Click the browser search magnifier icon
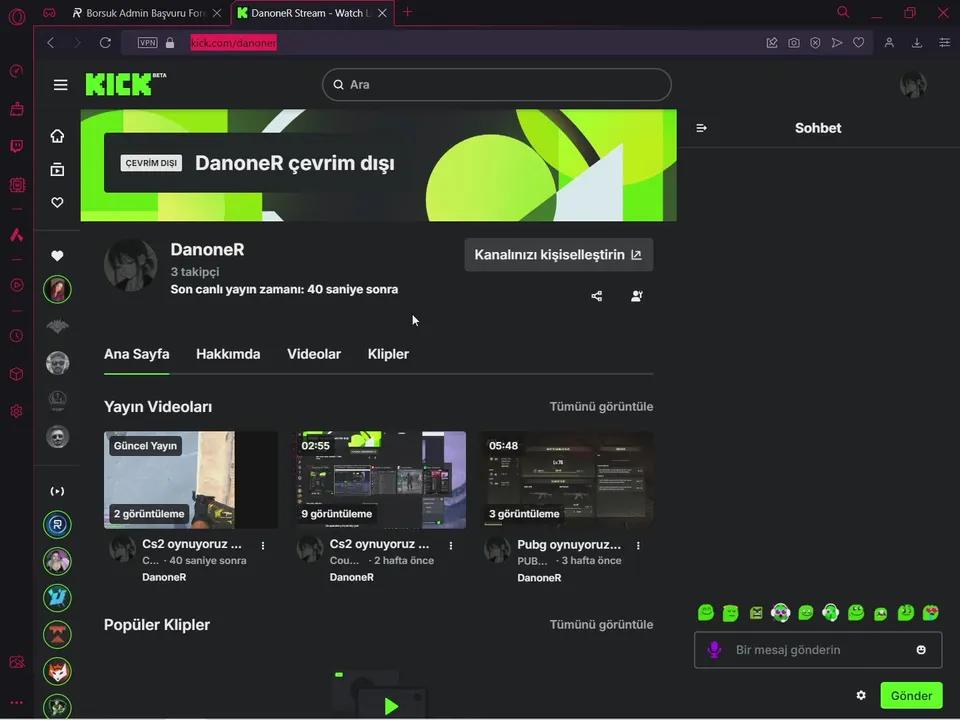The width and height of the screenshot is (960, 720). tap(843, 12)
